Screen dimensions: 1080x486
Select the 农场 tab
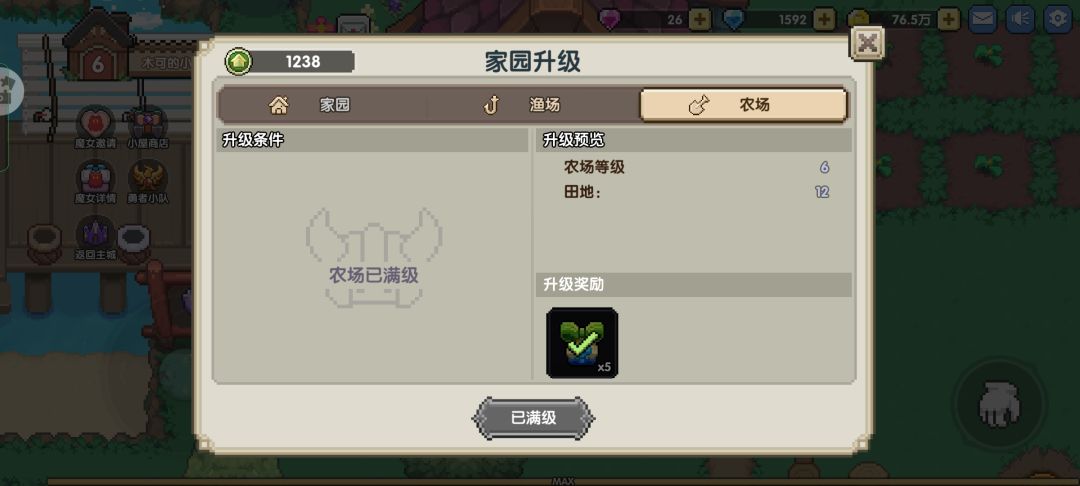coord(742,105)
